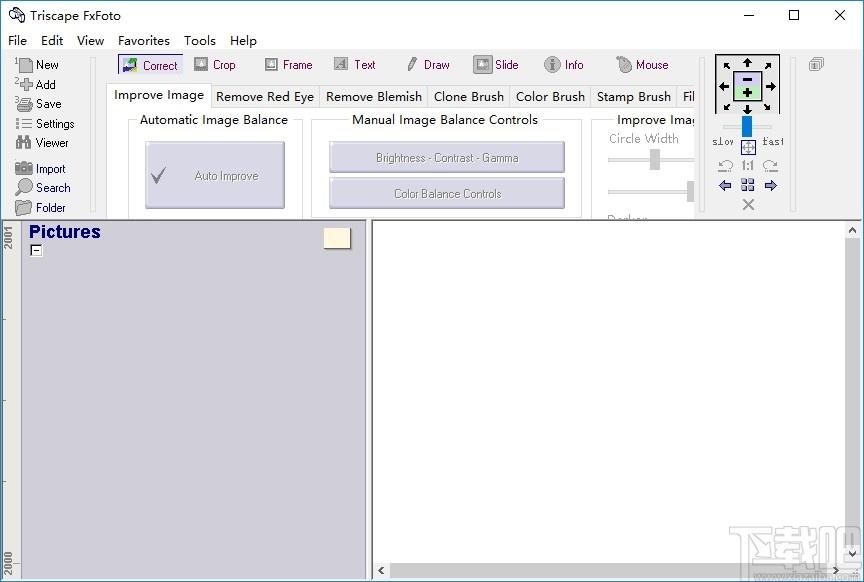Open the Favorites menu
The width and height of the screenshot is (864, 582).
pyautogui.click(x=144, y=41)
